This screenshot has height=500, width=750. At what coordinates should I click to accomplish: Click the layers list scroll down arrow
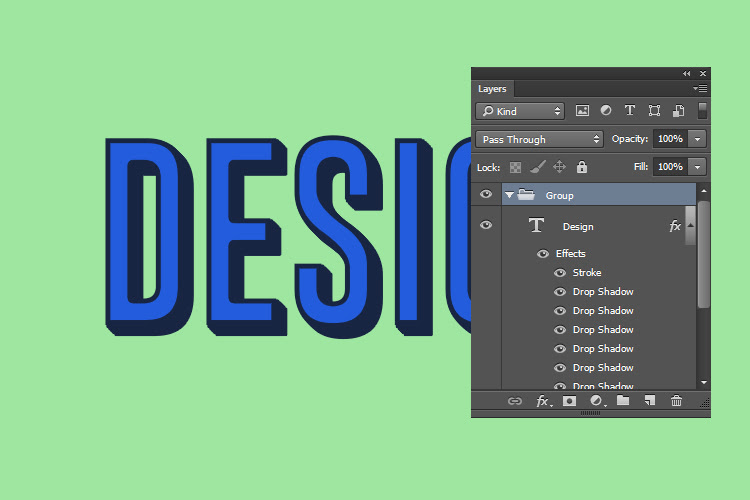click(x=704, y=383)
